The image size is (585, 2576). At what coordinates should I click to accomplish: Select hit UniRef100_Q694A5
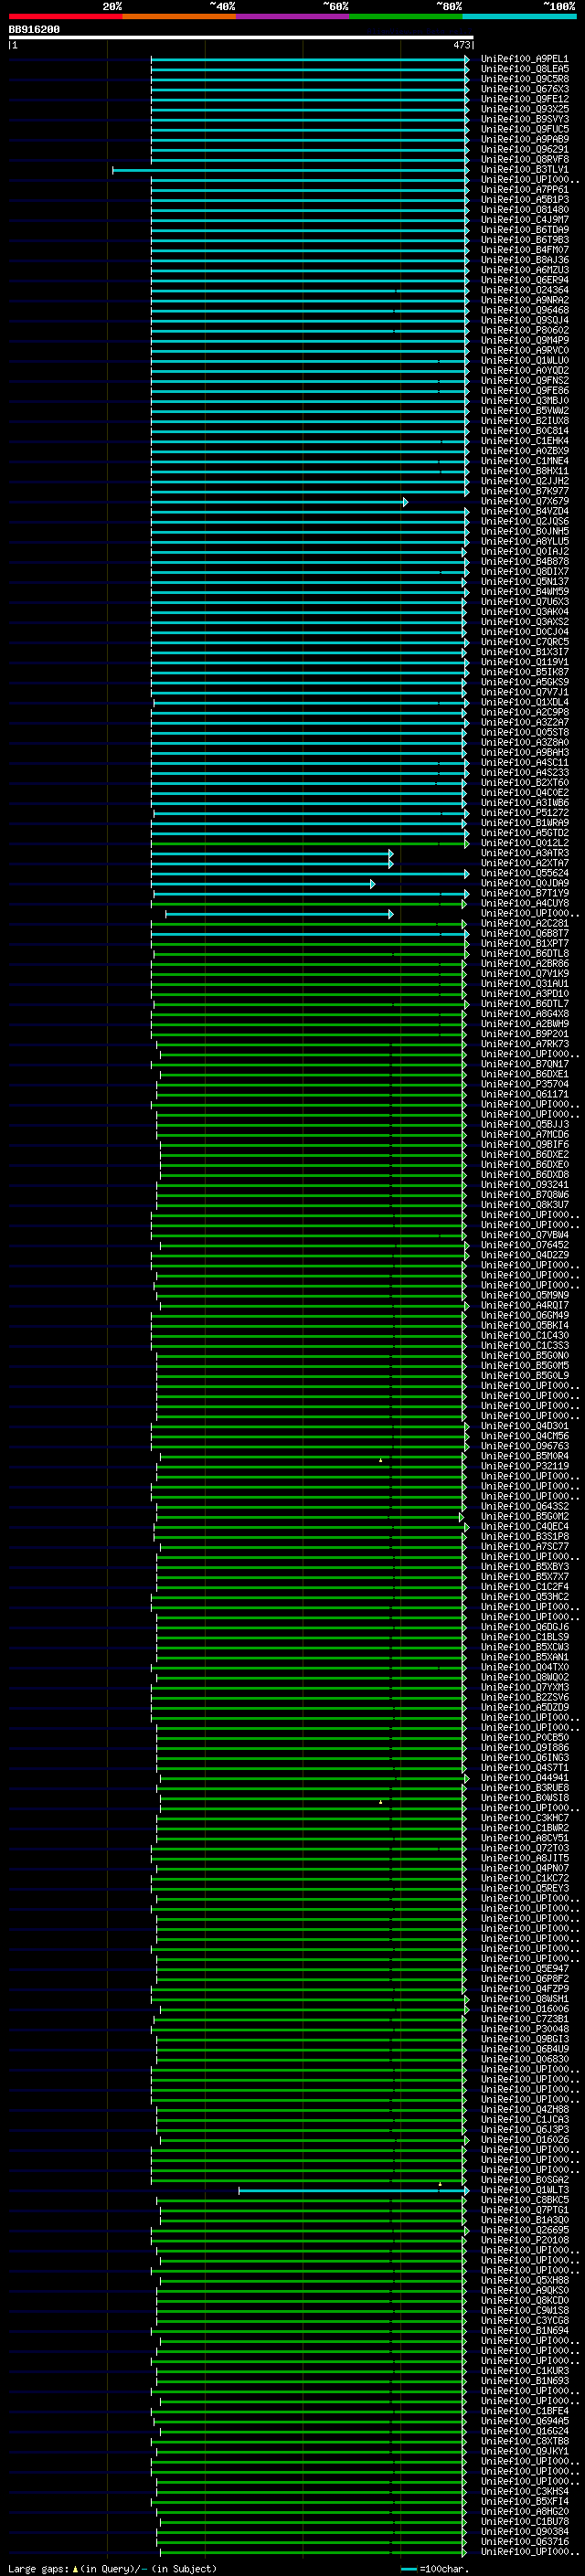[x=524, y=2421]
